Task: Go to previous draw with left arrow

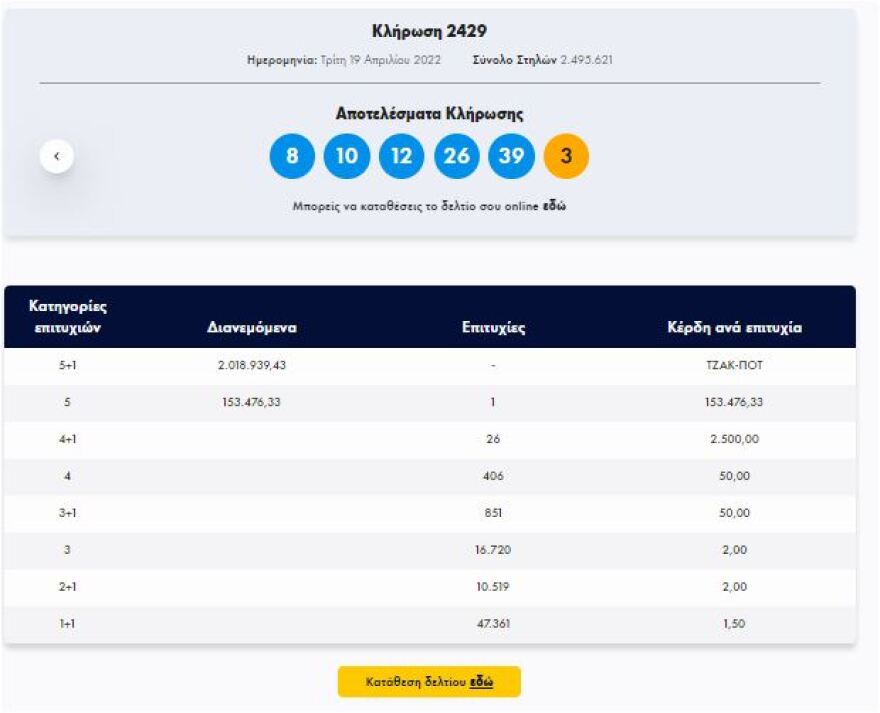Action: (57, 156)
